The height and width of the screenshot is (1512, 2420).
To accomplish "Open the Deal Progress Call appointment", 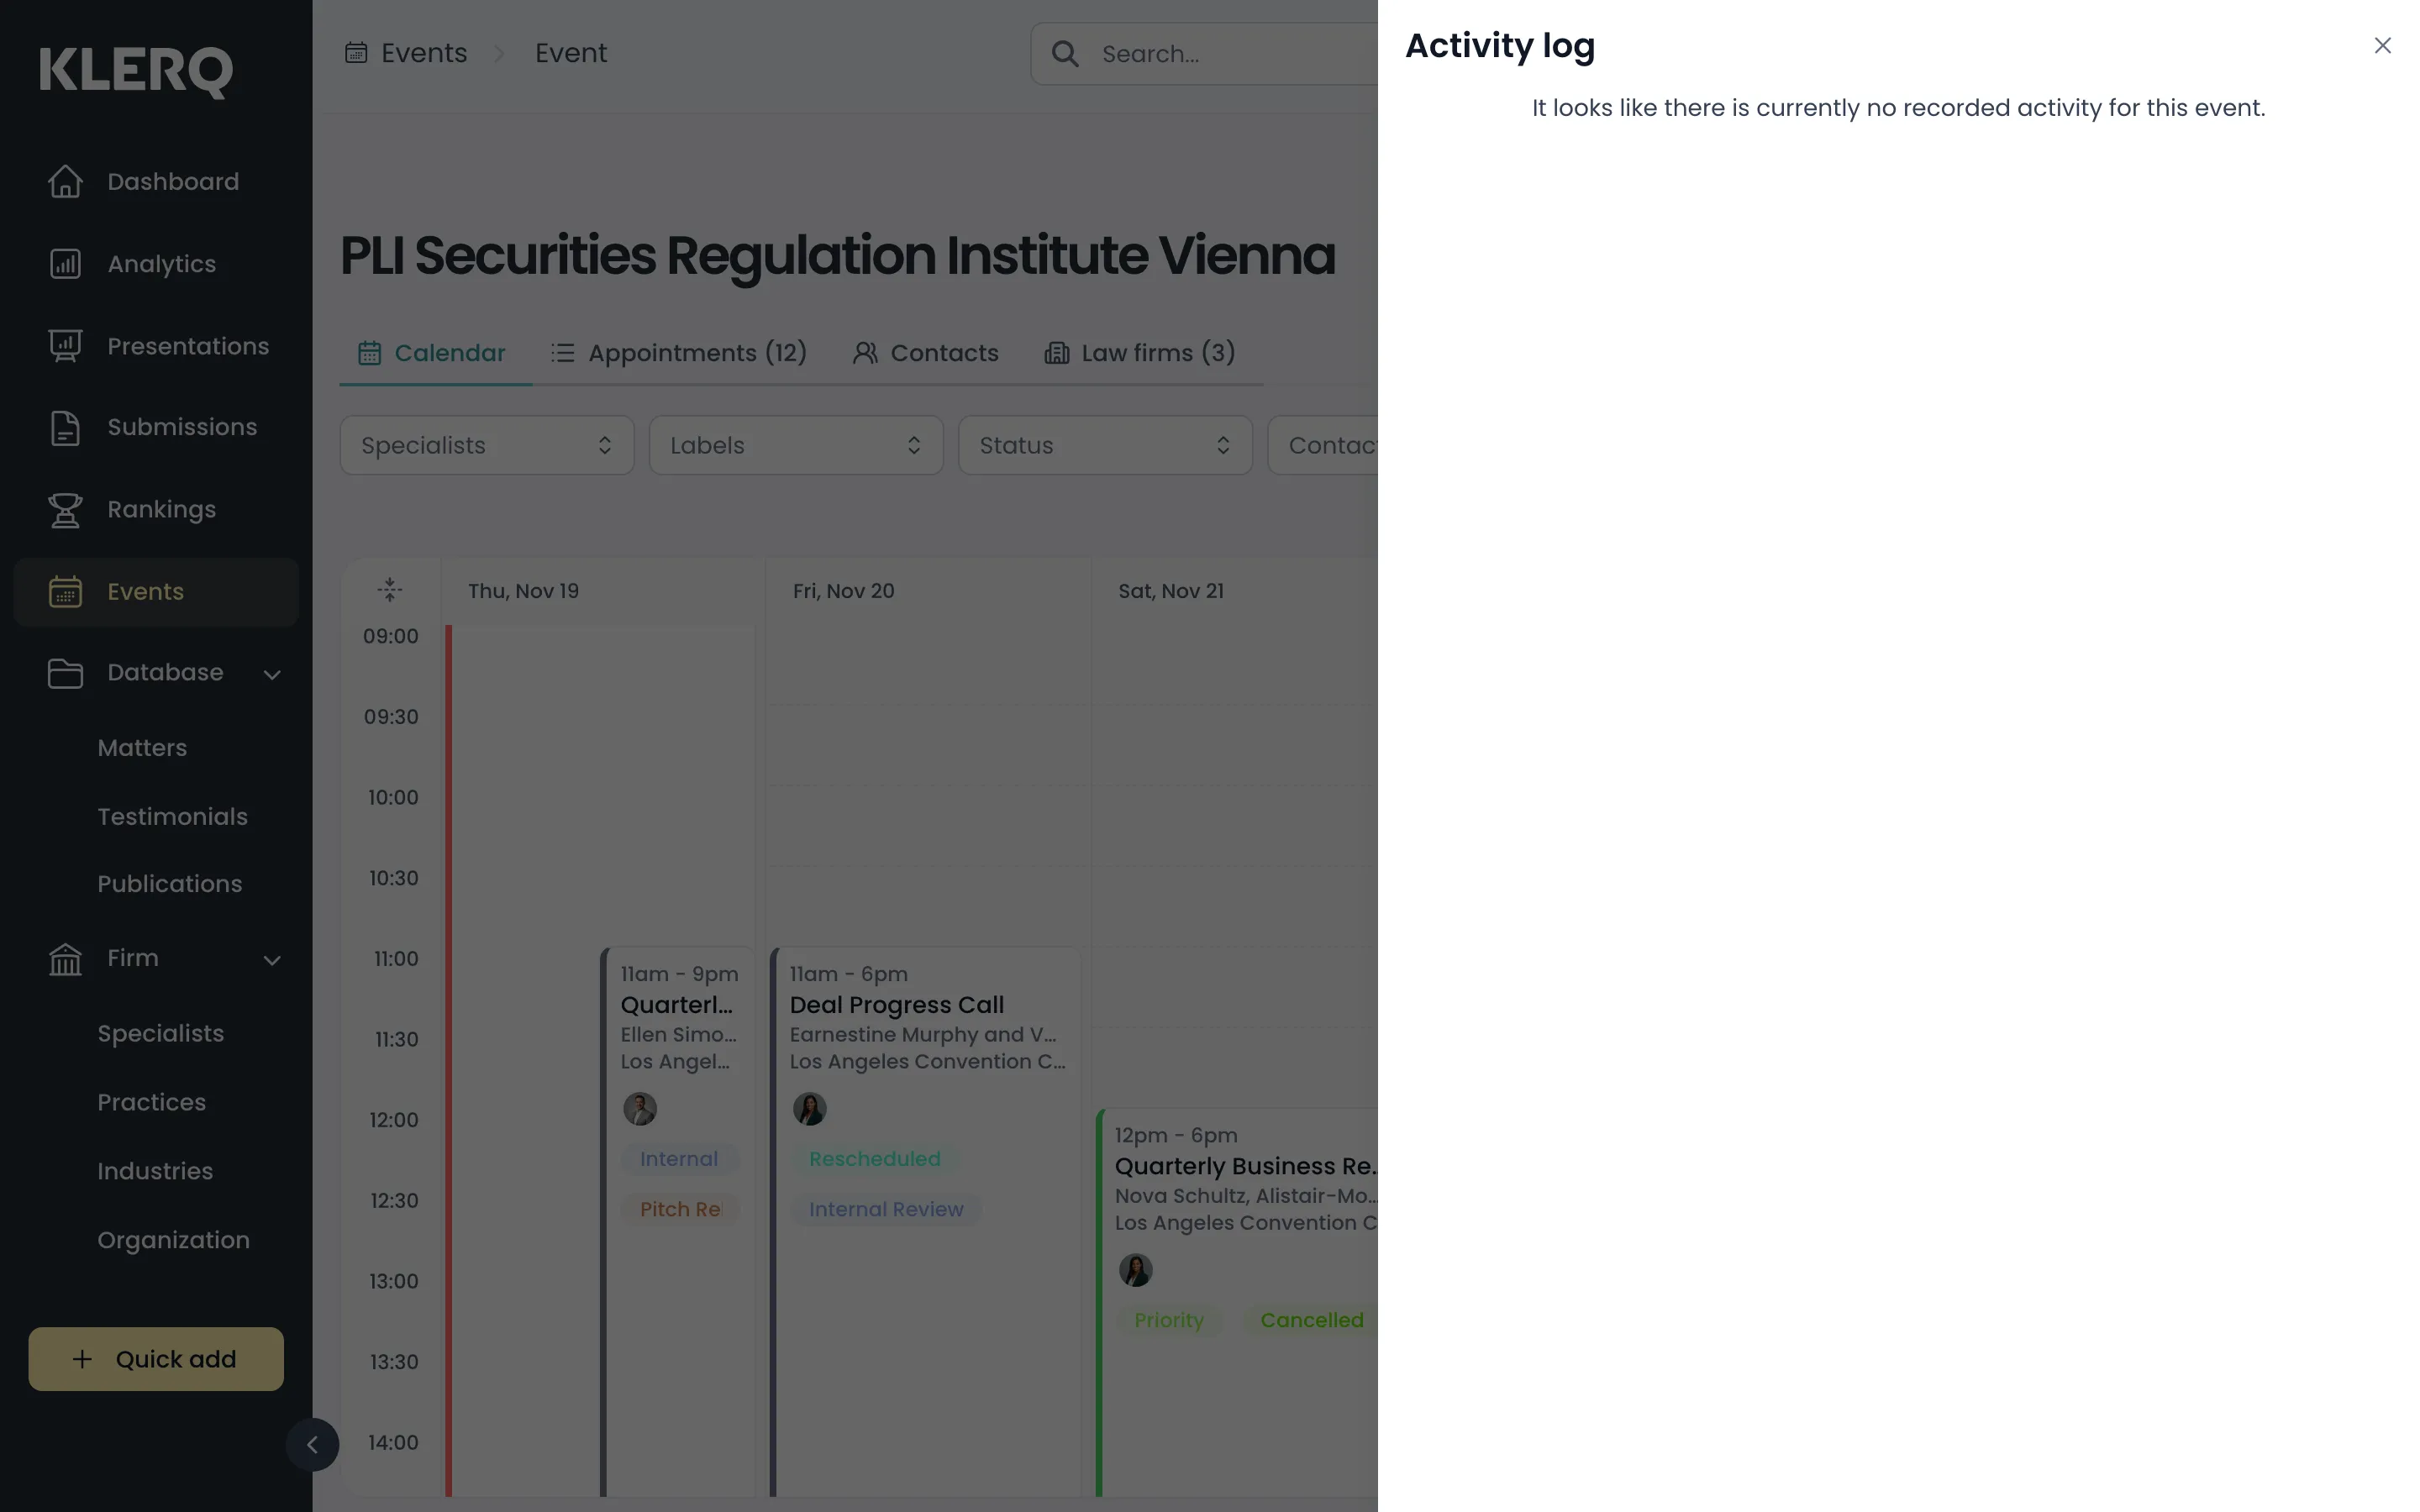I will (925, 1221).
